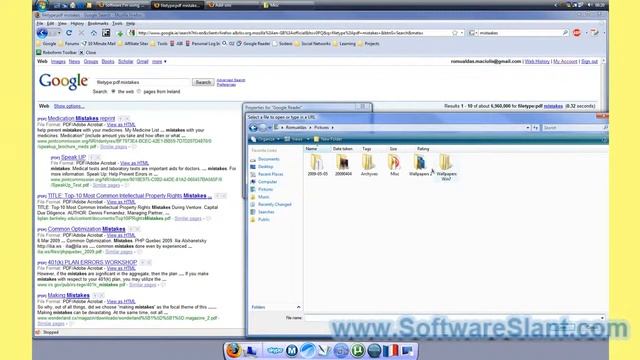Screen dimensions: 640x360
Task: Click the search magnifier in Firefox search box
Action: (x=565, y=33)
